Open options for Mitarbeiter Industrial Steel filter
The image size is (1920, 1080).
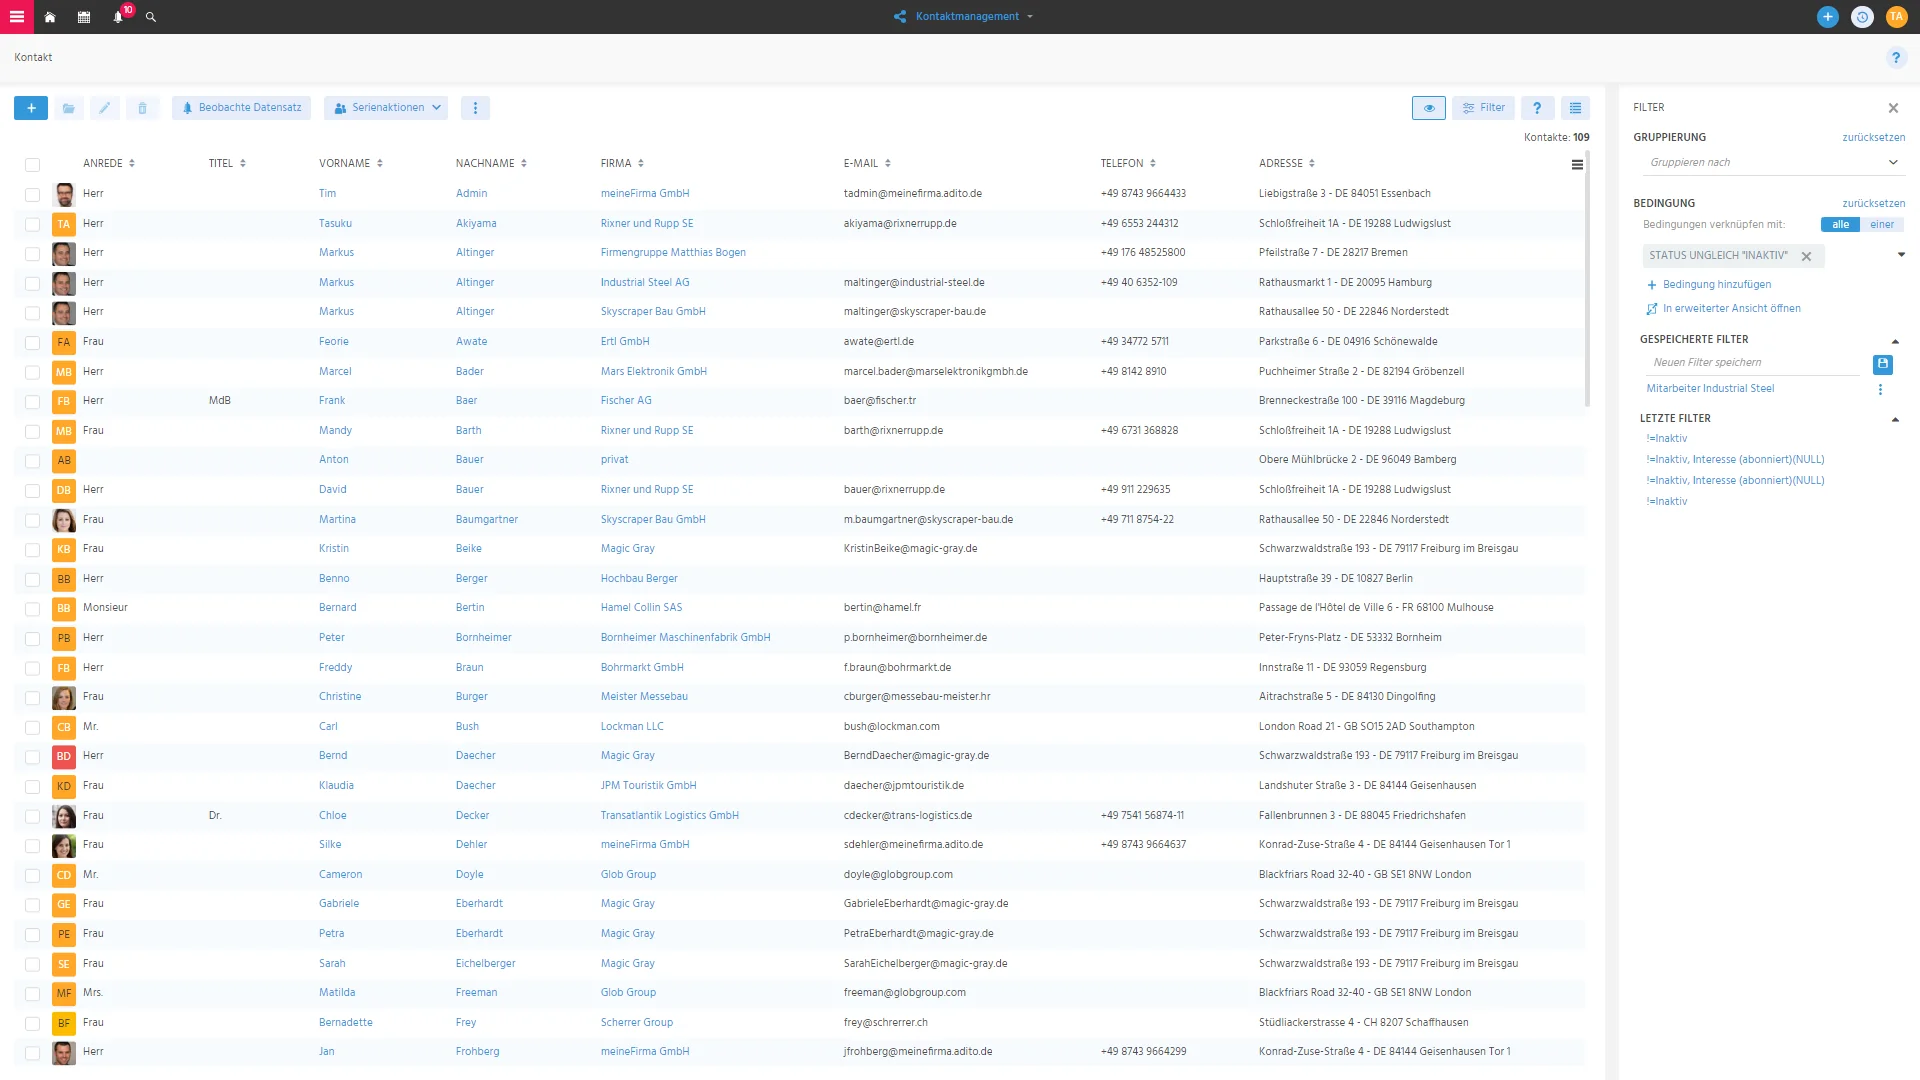tap(1880, 390)
